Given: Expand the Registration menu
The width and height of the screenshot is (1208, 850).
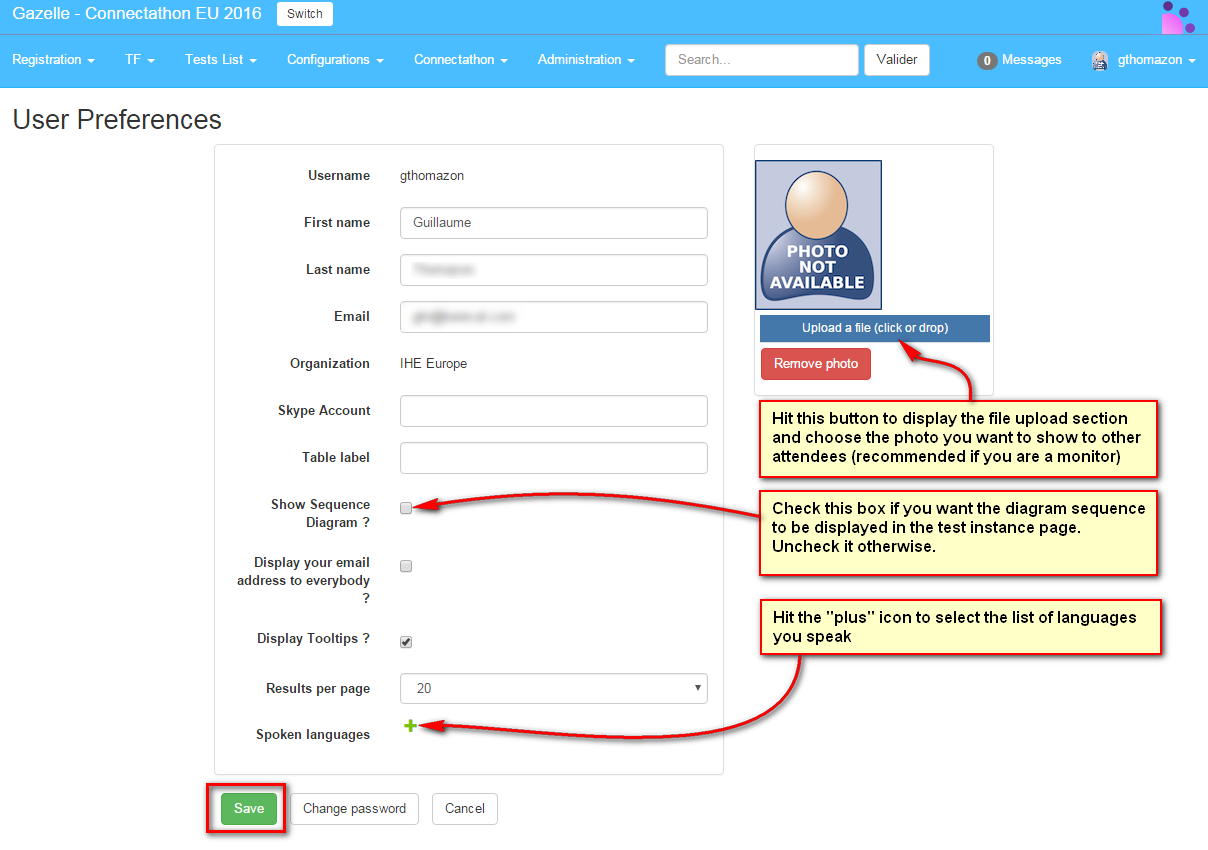Looking at the screenshot, I should (53, 60).
